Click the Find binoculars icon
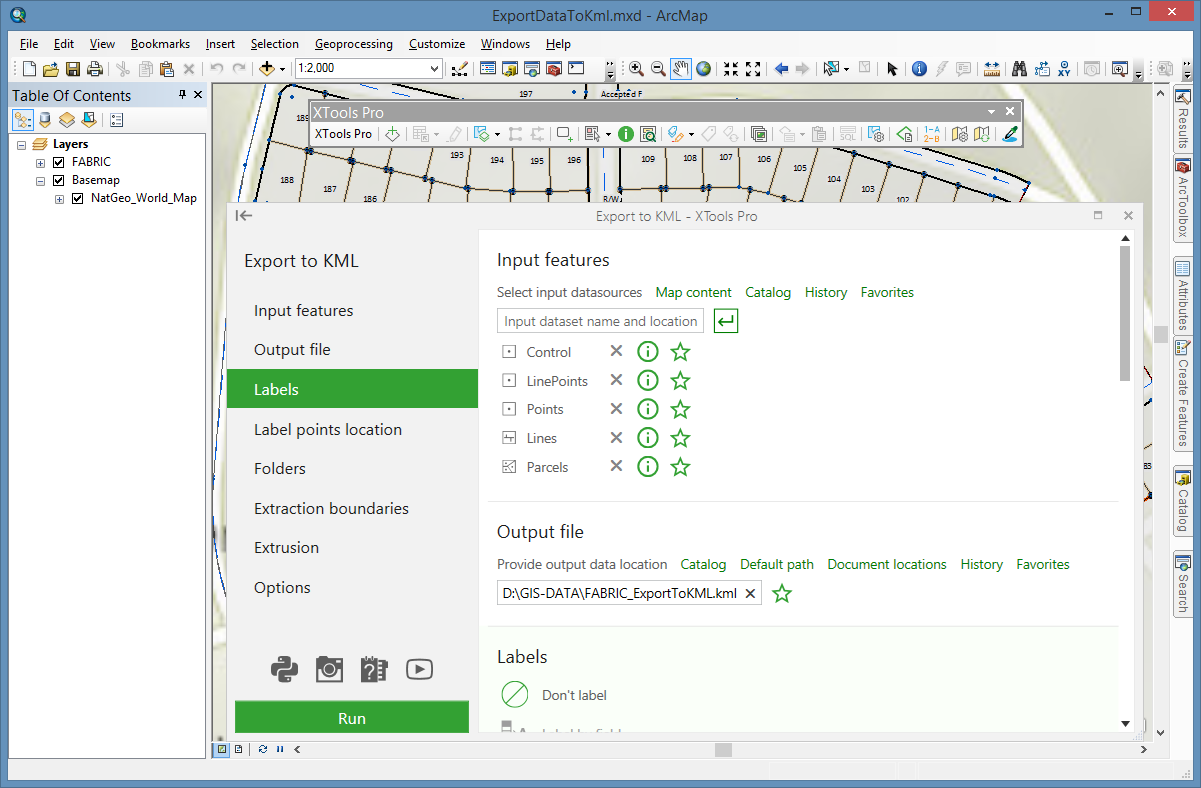This screenshot has width=1201, height=788. point(1020,69)
